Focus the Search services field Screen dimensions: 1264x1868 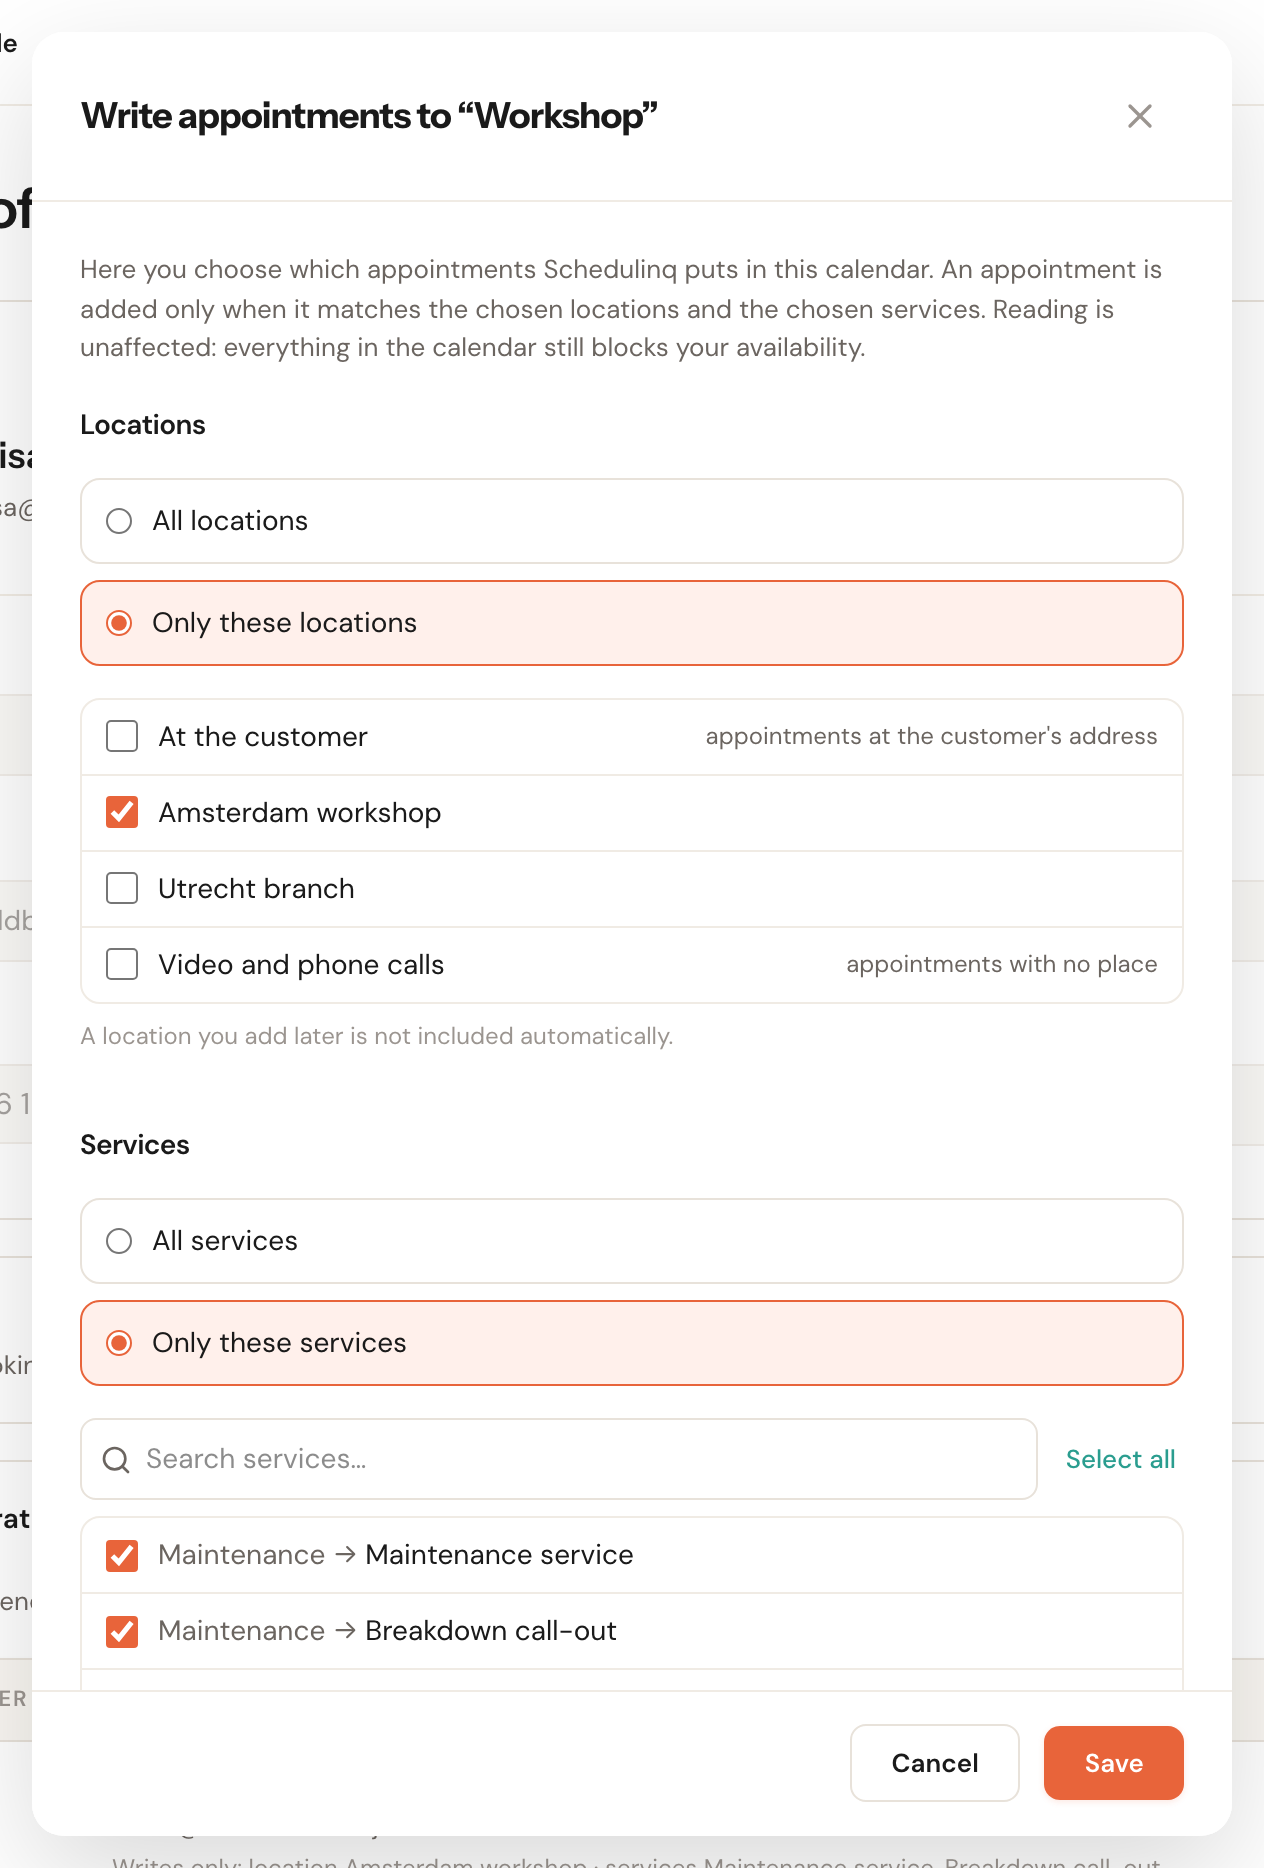point(559,1459)
